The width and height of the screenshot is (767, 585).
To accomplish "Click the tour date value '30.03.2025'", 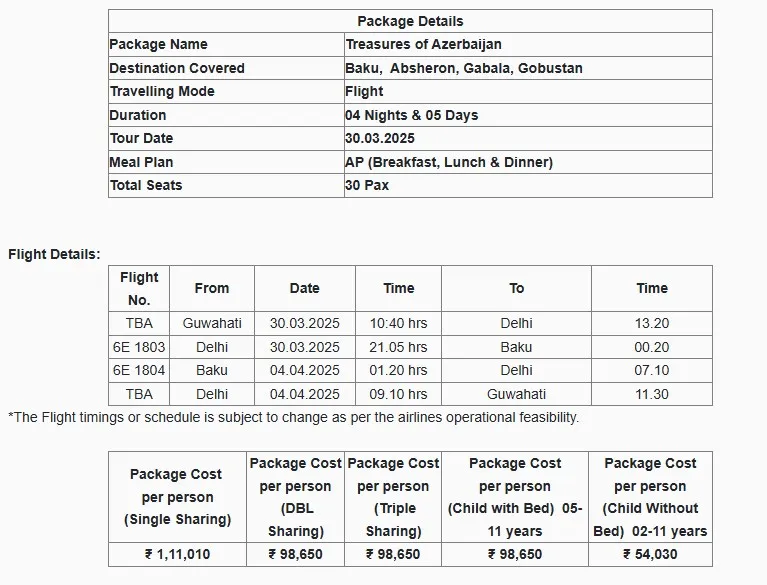I will pos(380,138).
